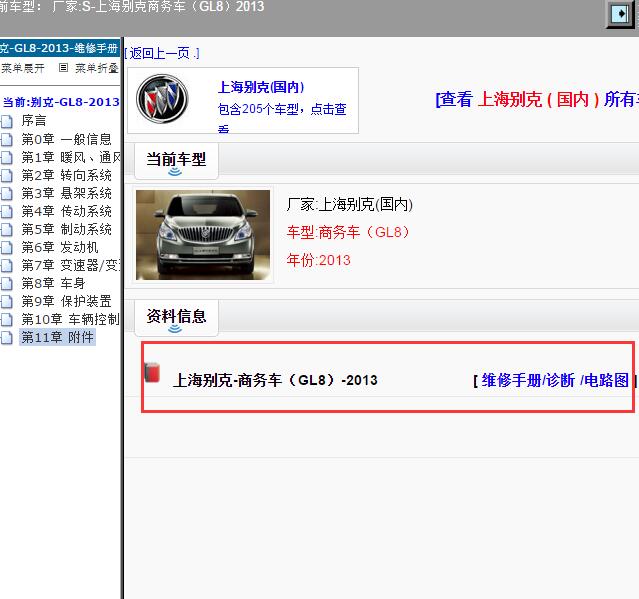Open 第1章 暖风、通风 chapter

pos(71,157)
